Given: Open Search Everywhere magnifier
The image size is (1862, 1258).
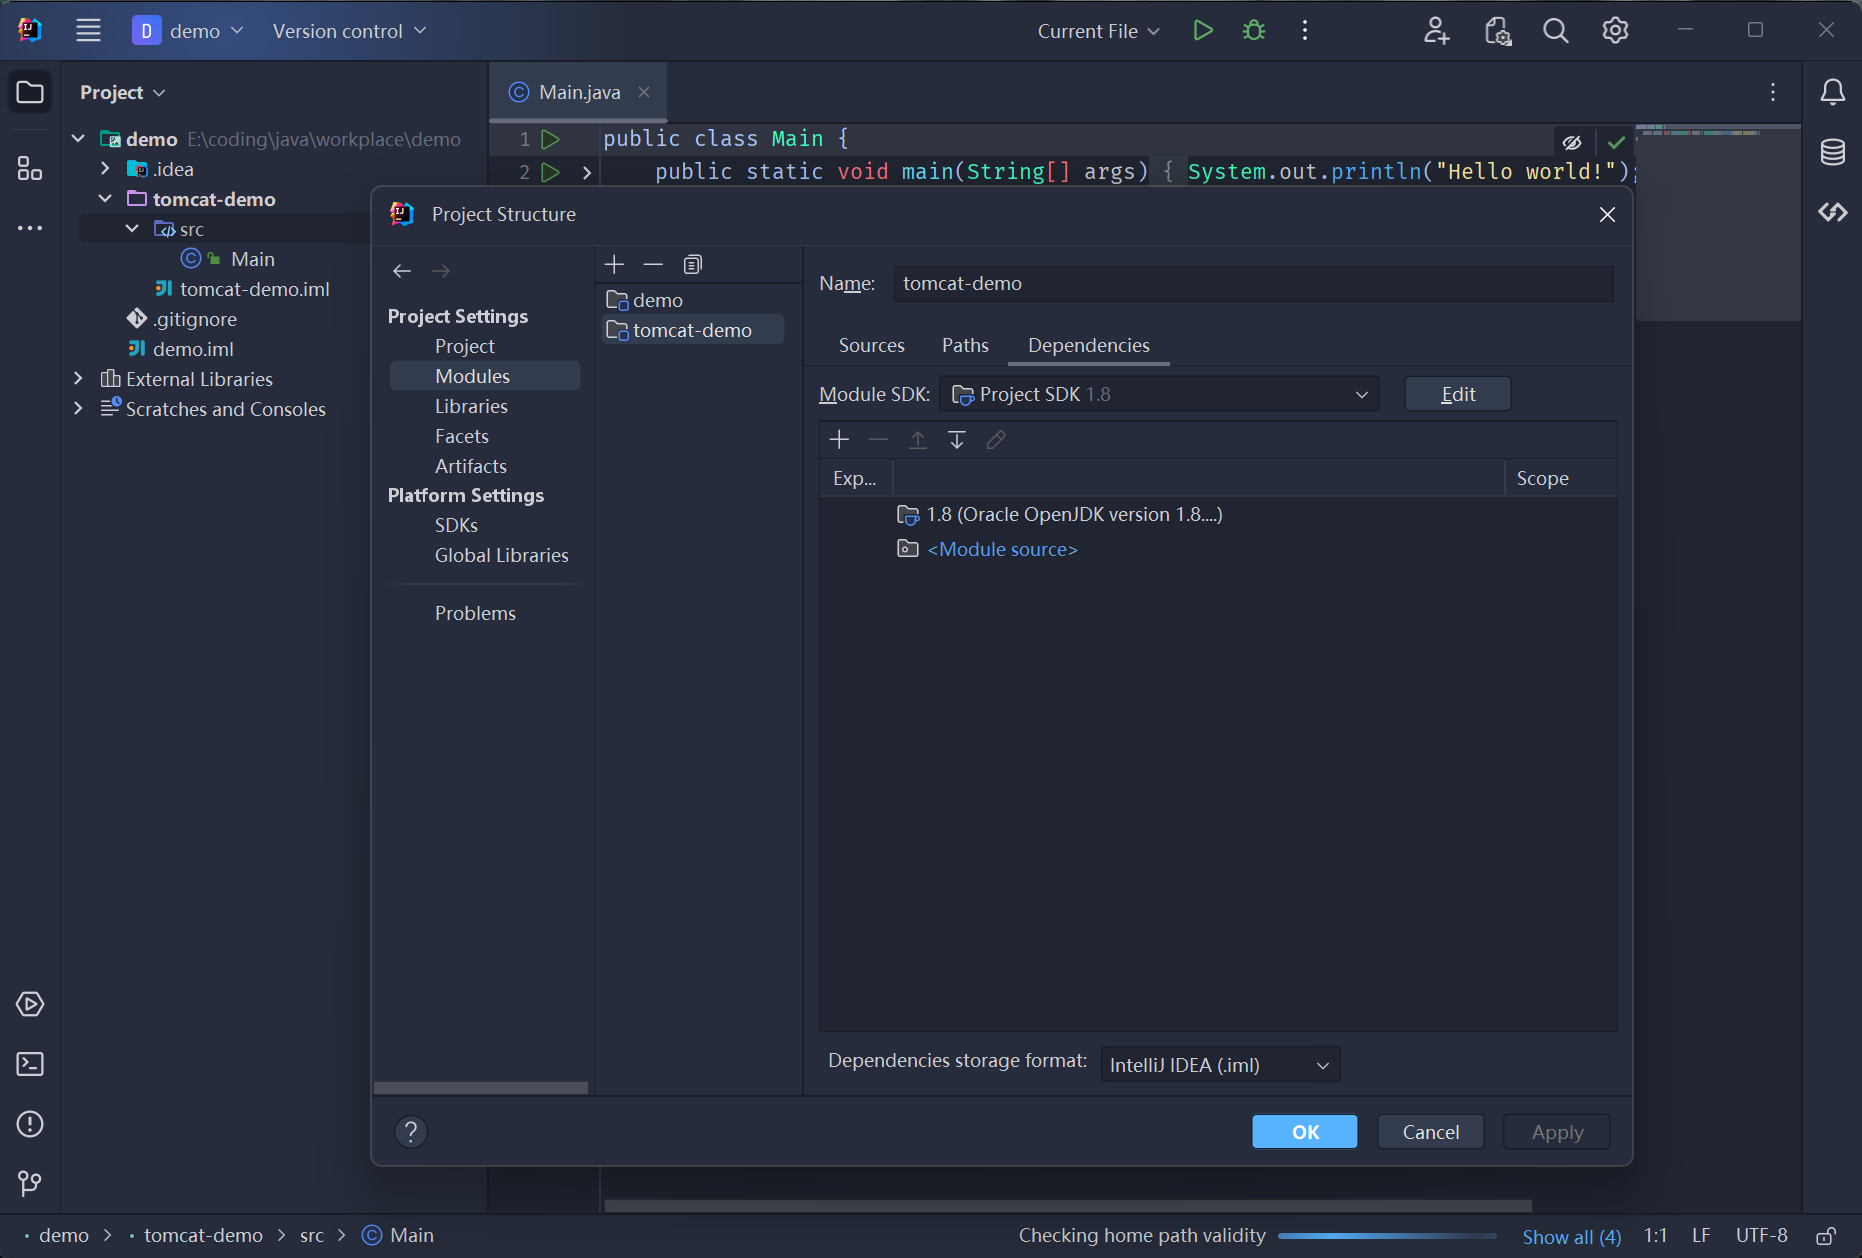Looking at the screenshot, I should pyautogui.click(x=1555, y=31).
